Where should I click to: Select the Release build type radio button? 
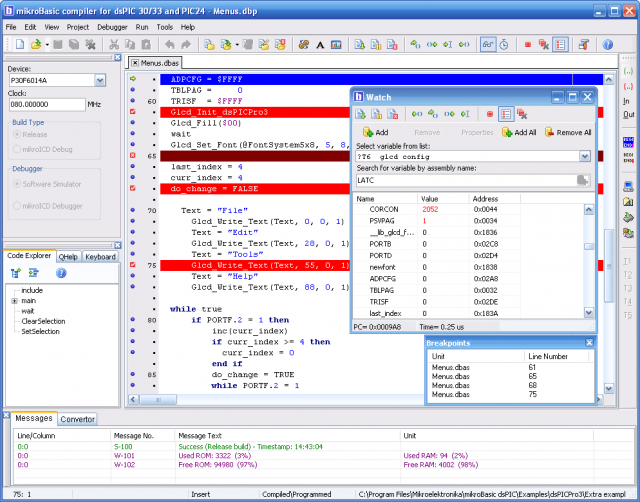[x=17, y=134]
